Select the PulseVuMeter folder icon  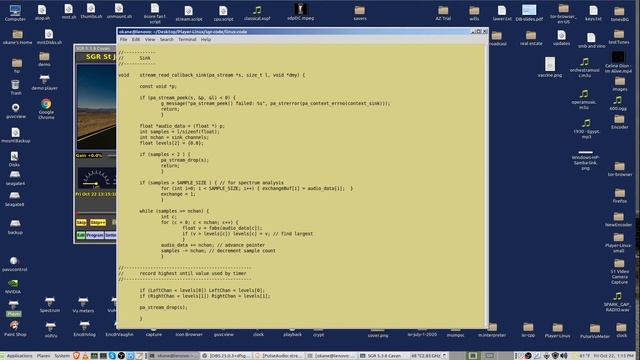tap(595, 331)
